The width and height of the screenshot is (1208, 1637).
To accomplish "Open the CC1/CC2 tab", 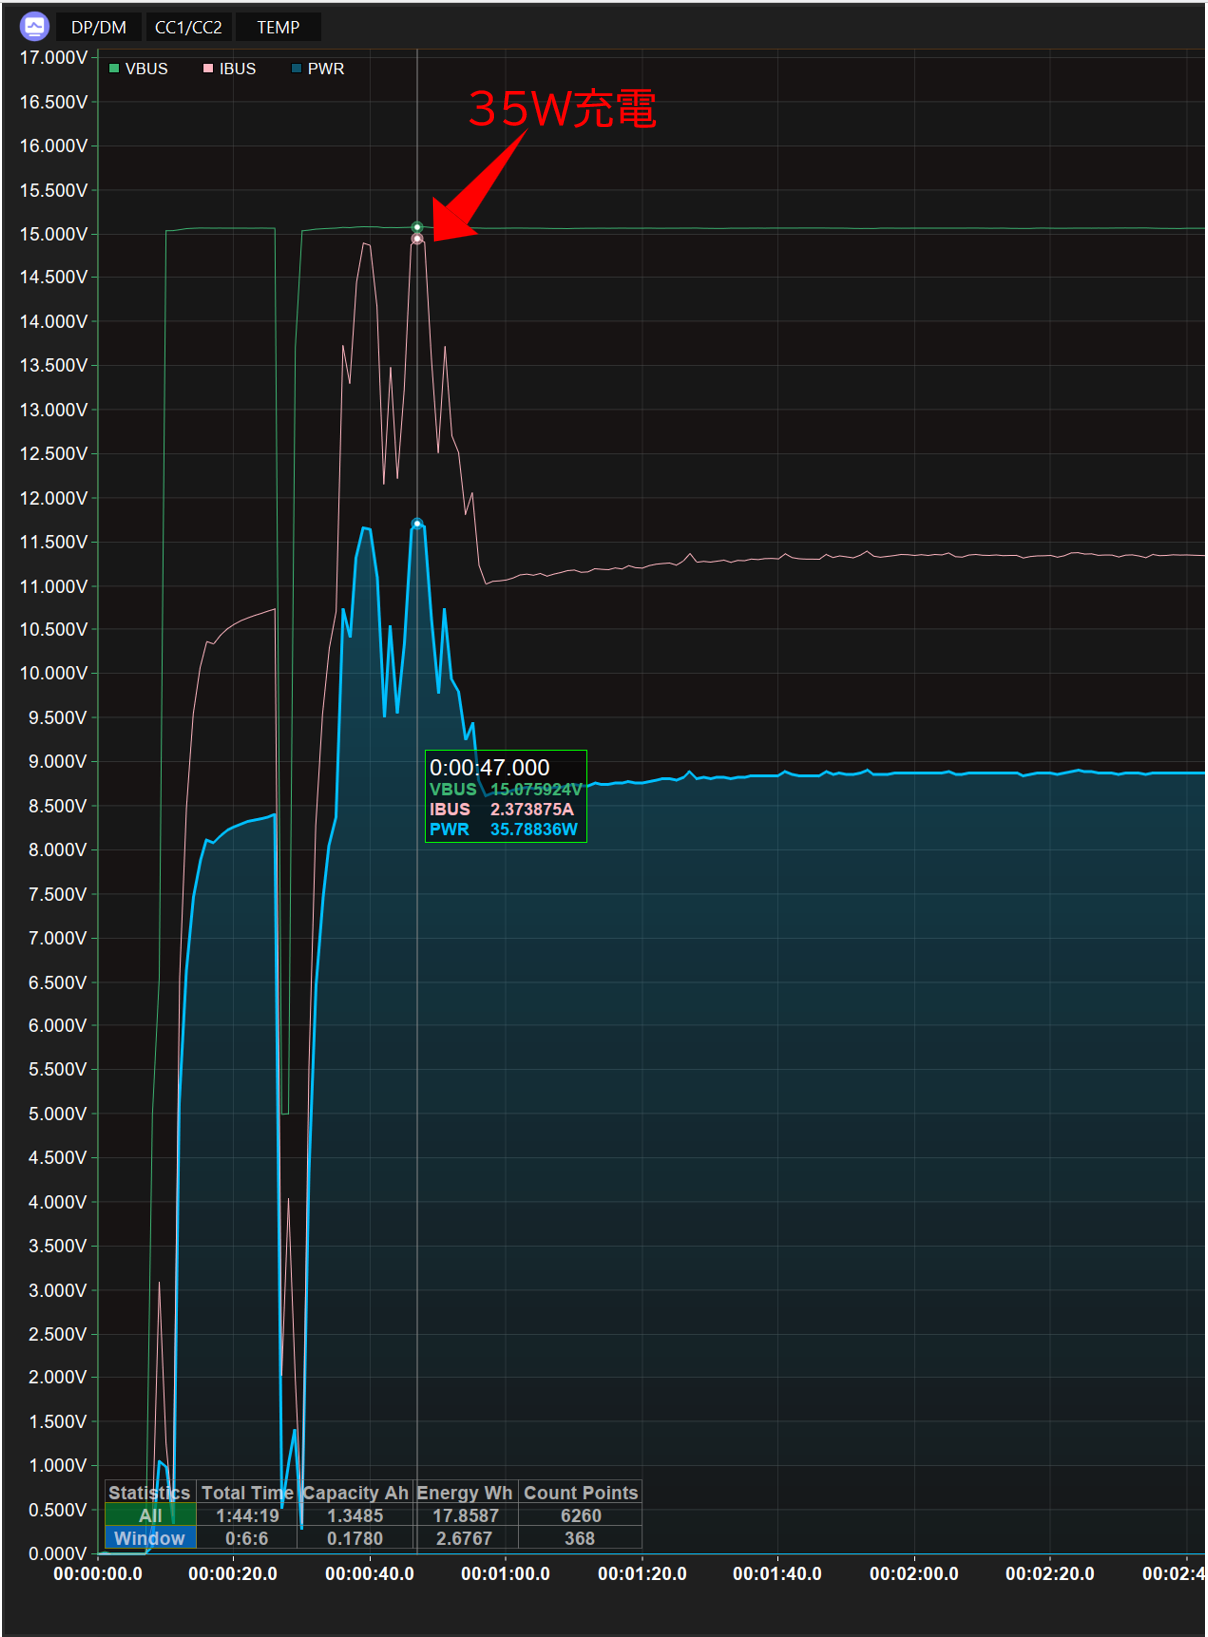I will [188, 27].
